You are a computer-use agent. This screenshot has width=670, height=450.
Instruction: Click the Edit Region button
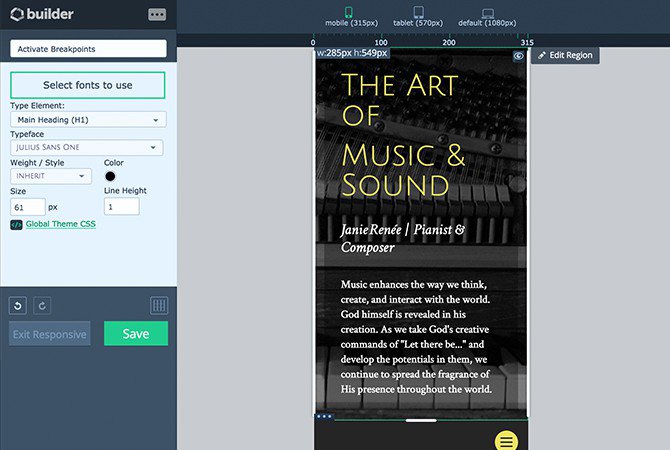565,56
